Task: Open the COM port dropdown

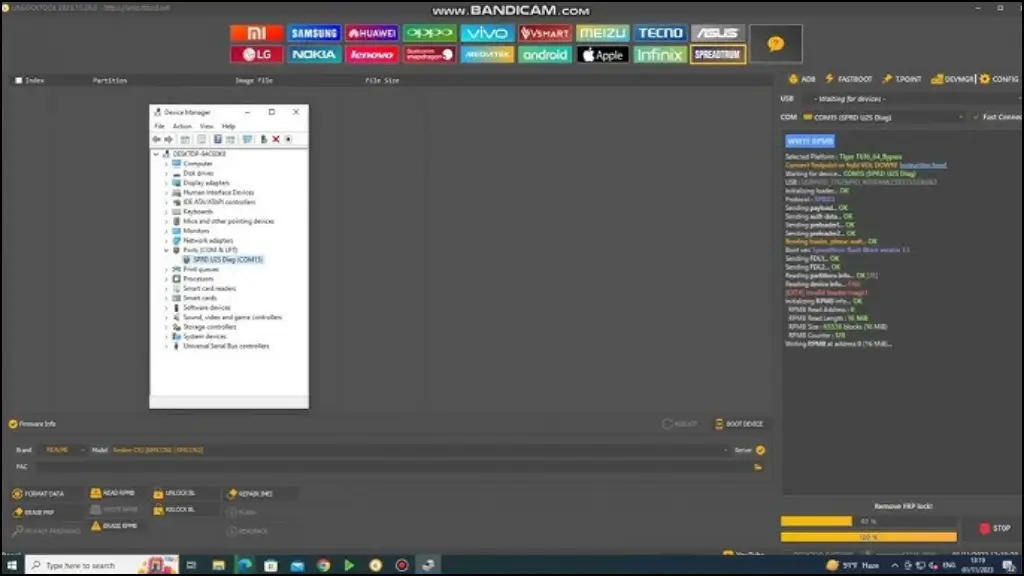Action: (884, 118)
